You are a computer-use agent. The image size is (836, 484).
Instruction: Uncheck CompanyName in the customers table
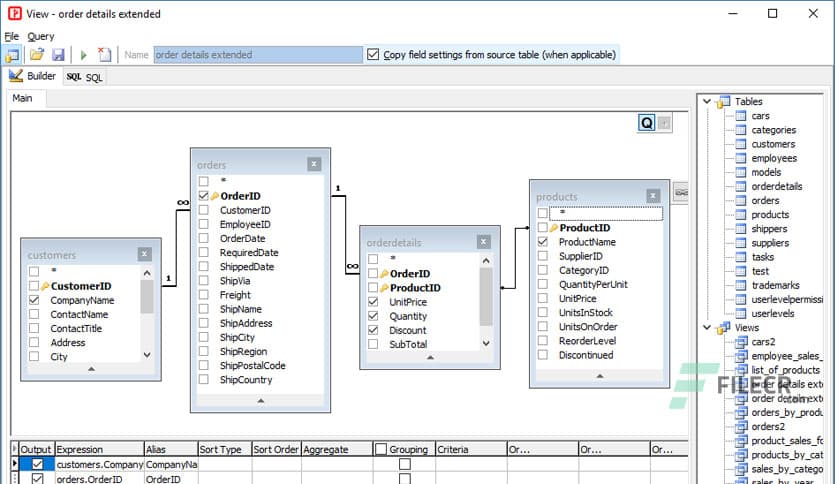point(34,300)
